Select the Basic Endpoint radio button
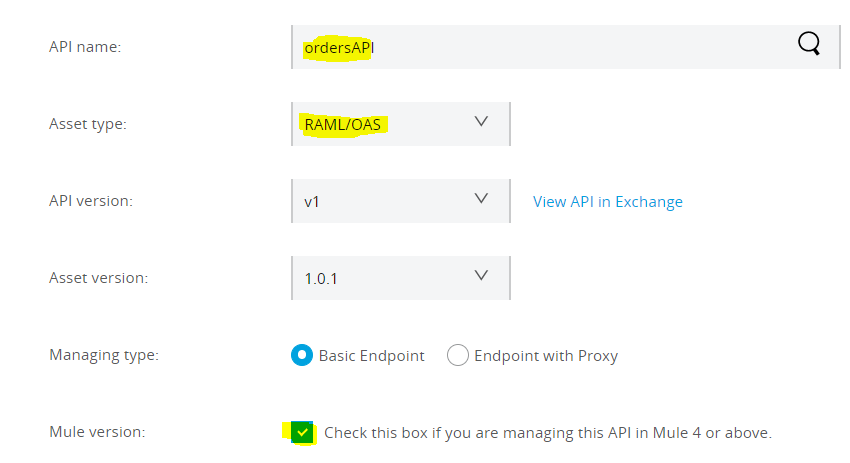This screenshot has width=850, height=463. point(302,355)
